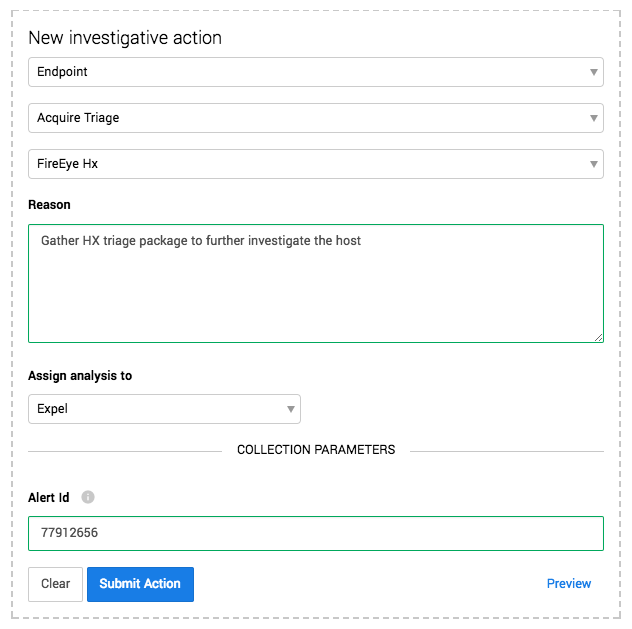Open the Endpoint action category dropdown
This screenshot has height=629, width=632.
click(x=316, y=72)
